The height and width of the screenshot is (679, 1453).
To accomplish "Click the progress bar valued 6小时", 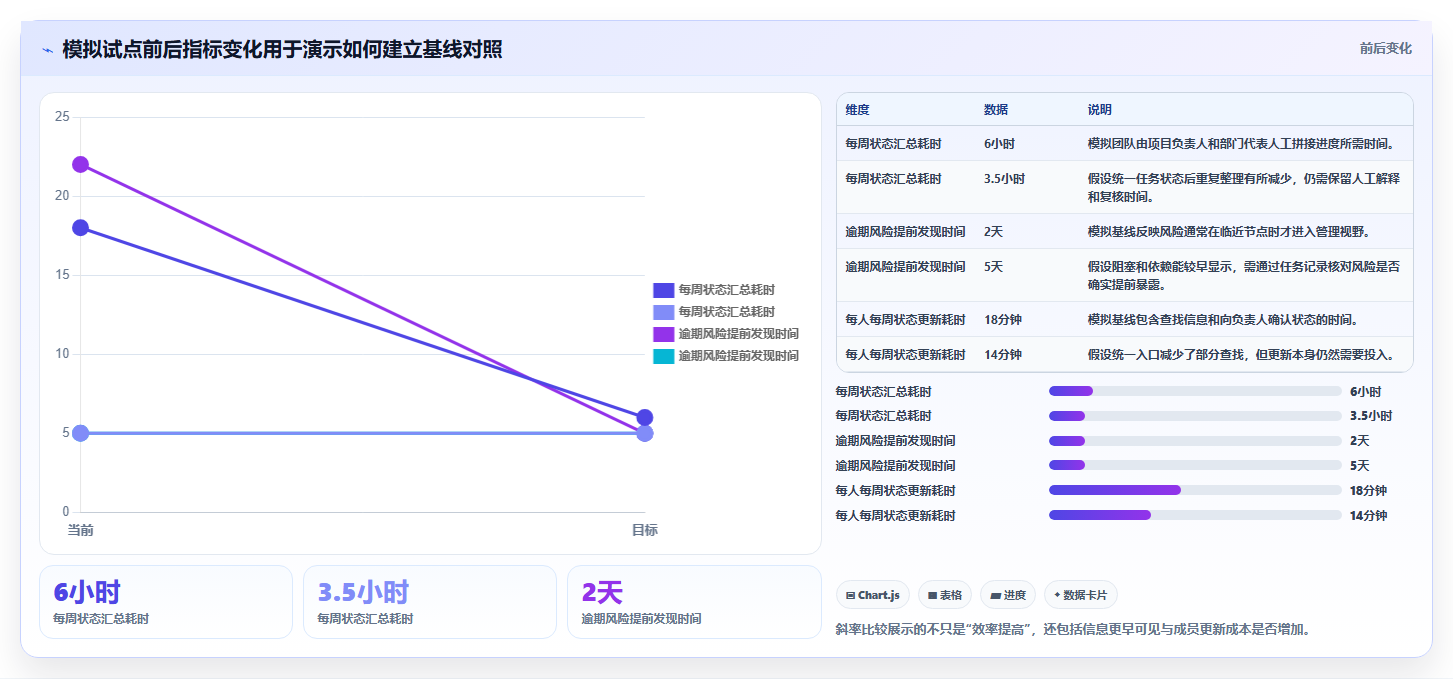I will pos(1195,391).
